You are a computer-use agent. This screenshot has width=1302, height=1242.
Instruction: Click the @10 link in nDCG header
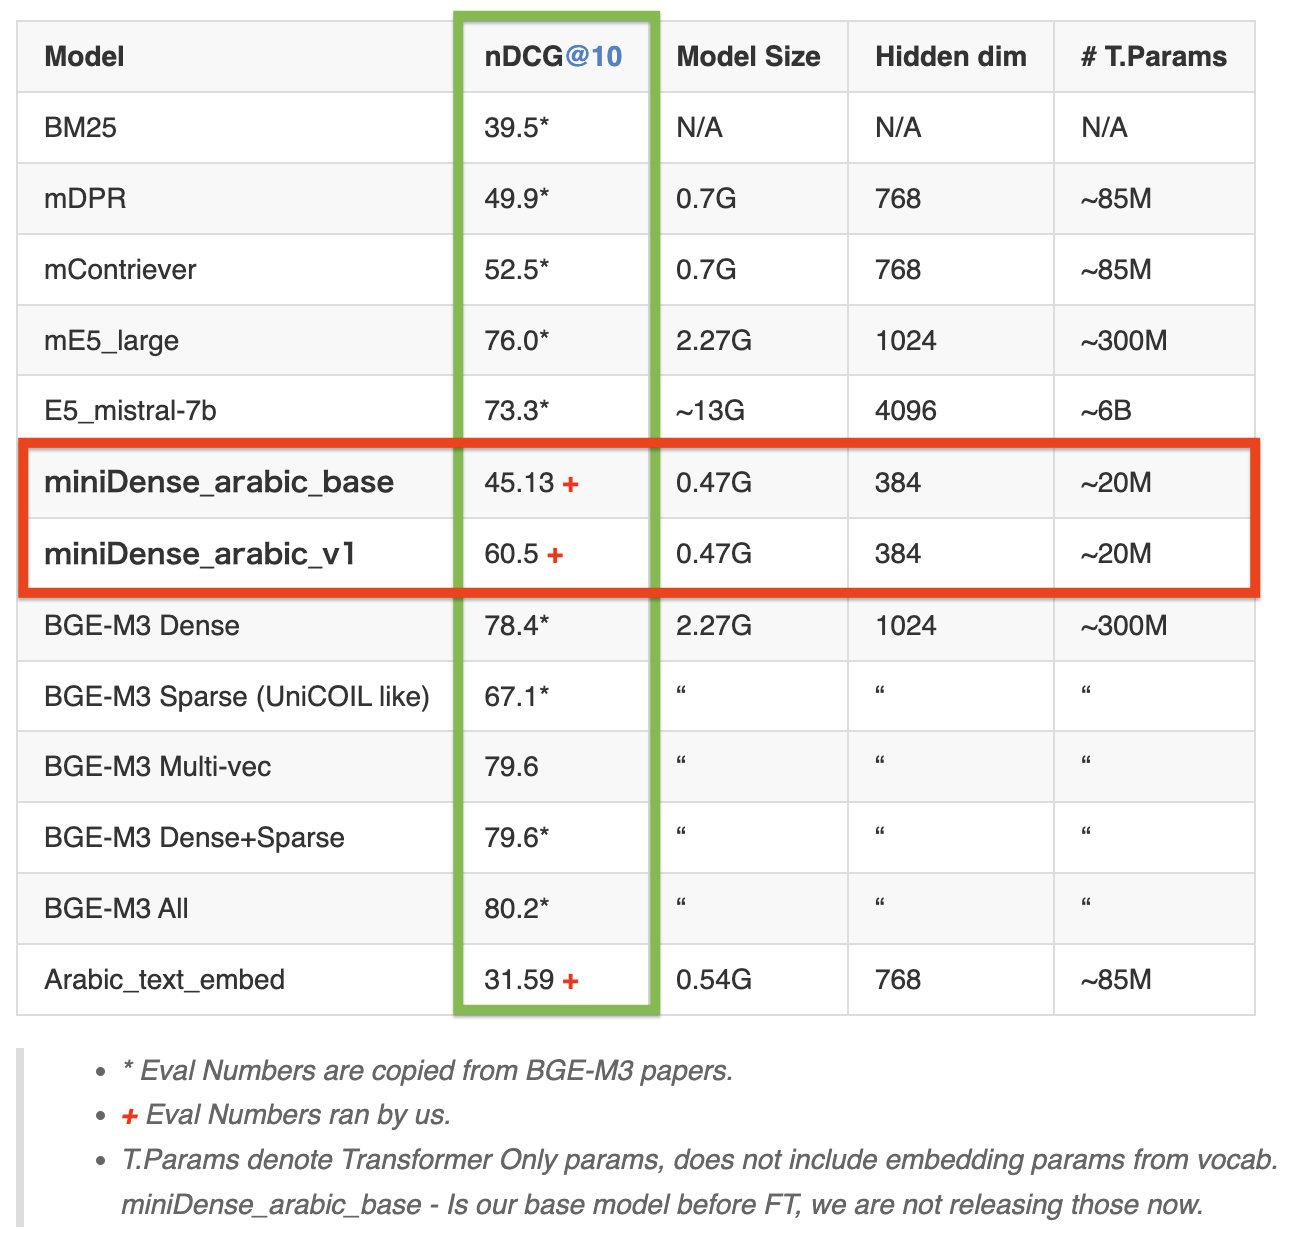(x=593, y=57)
